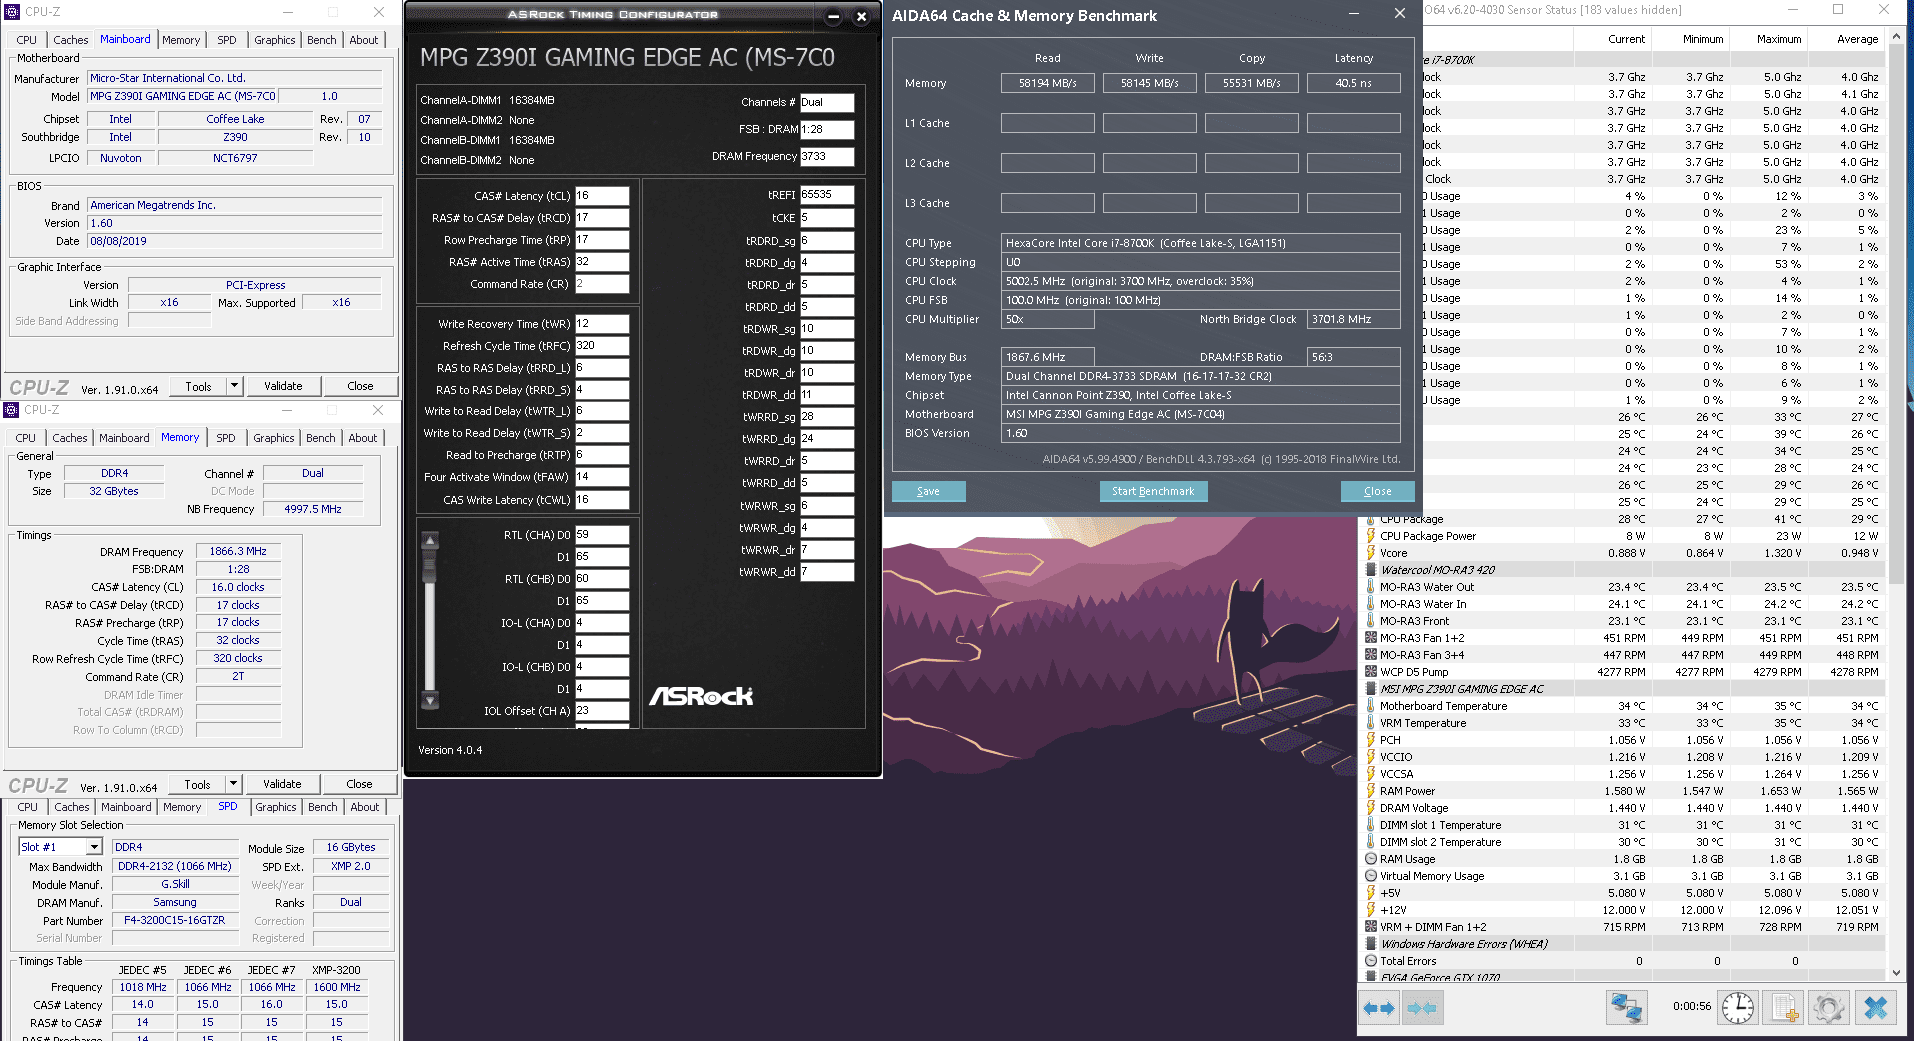
Task: Click part number F4-3200C15-16GTZR
Action: pyautogui.click(x=175, y=920)
